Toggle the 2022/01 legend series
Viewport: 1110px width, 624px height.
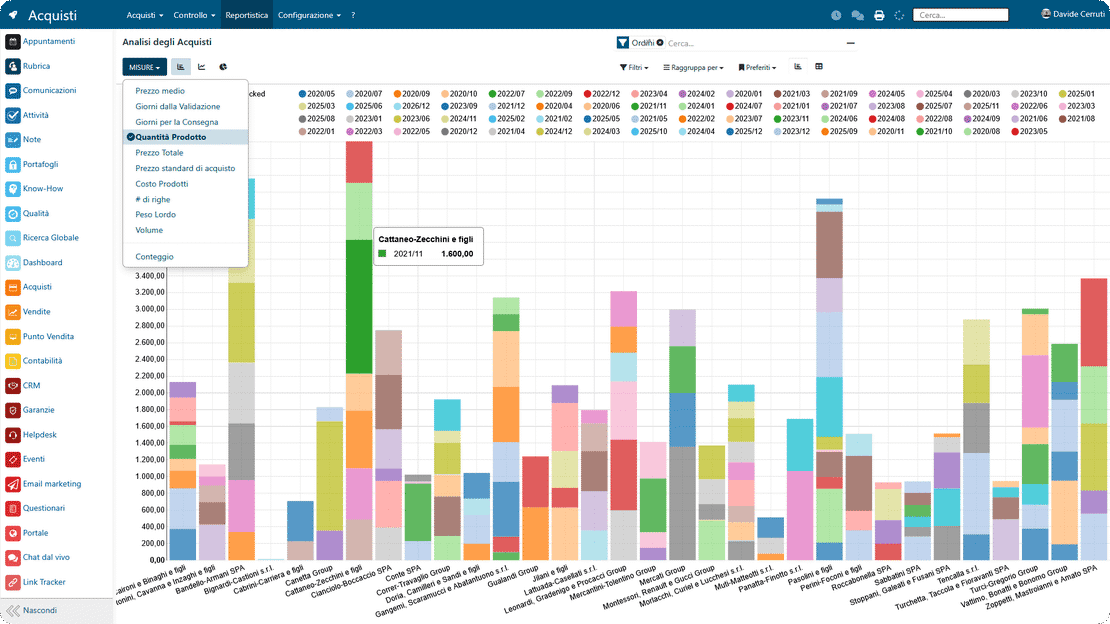316,131
